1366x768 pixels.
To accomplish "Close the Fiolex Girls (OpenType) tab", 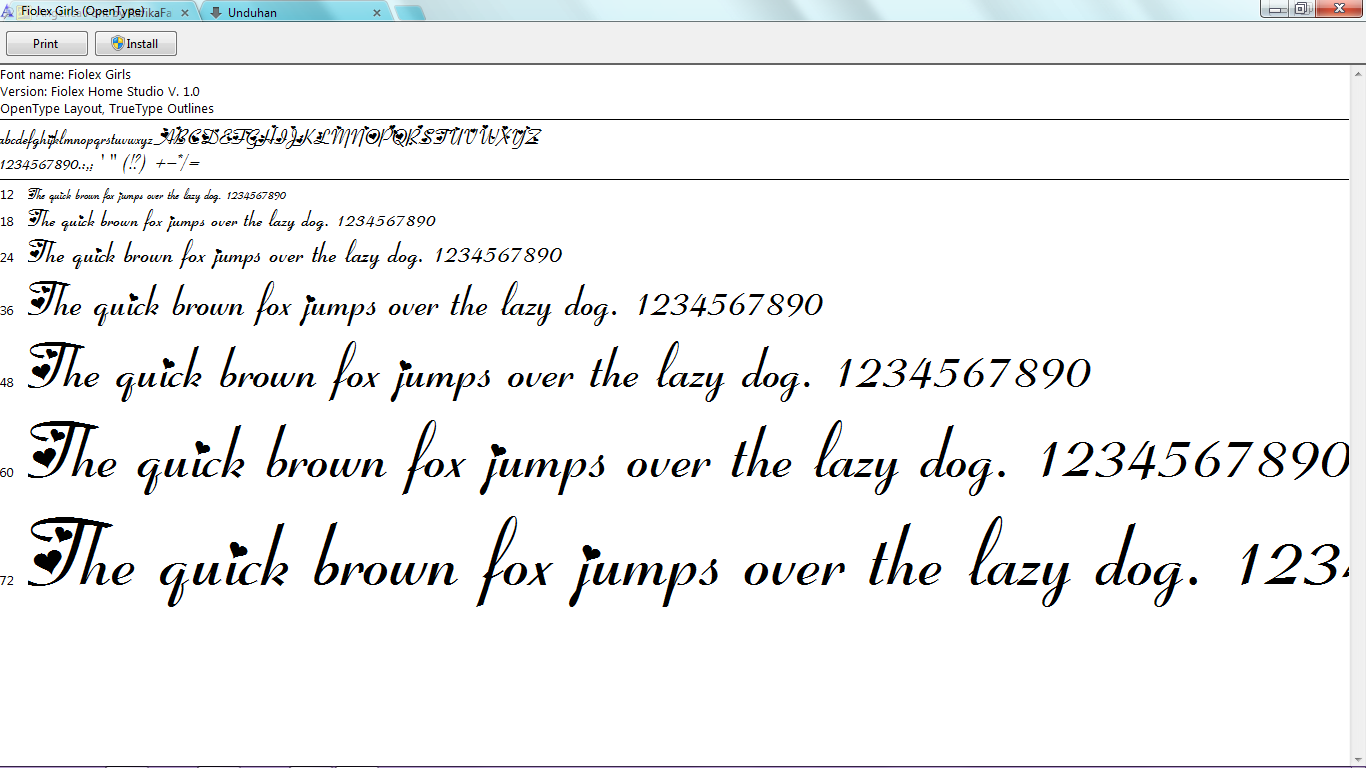I will (185, 12).
